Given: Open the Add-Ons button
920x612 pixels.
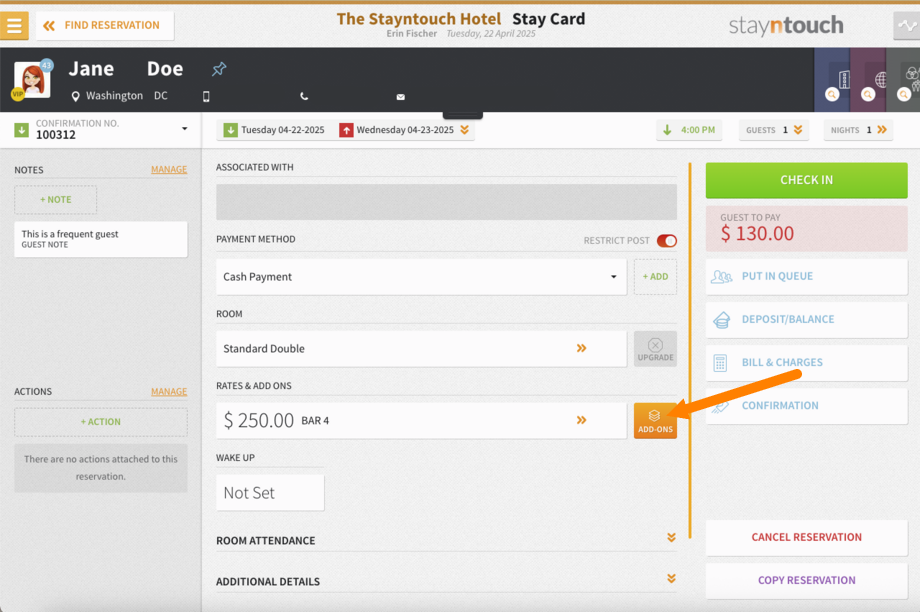Looking at the screenshot, I should 655,421.
